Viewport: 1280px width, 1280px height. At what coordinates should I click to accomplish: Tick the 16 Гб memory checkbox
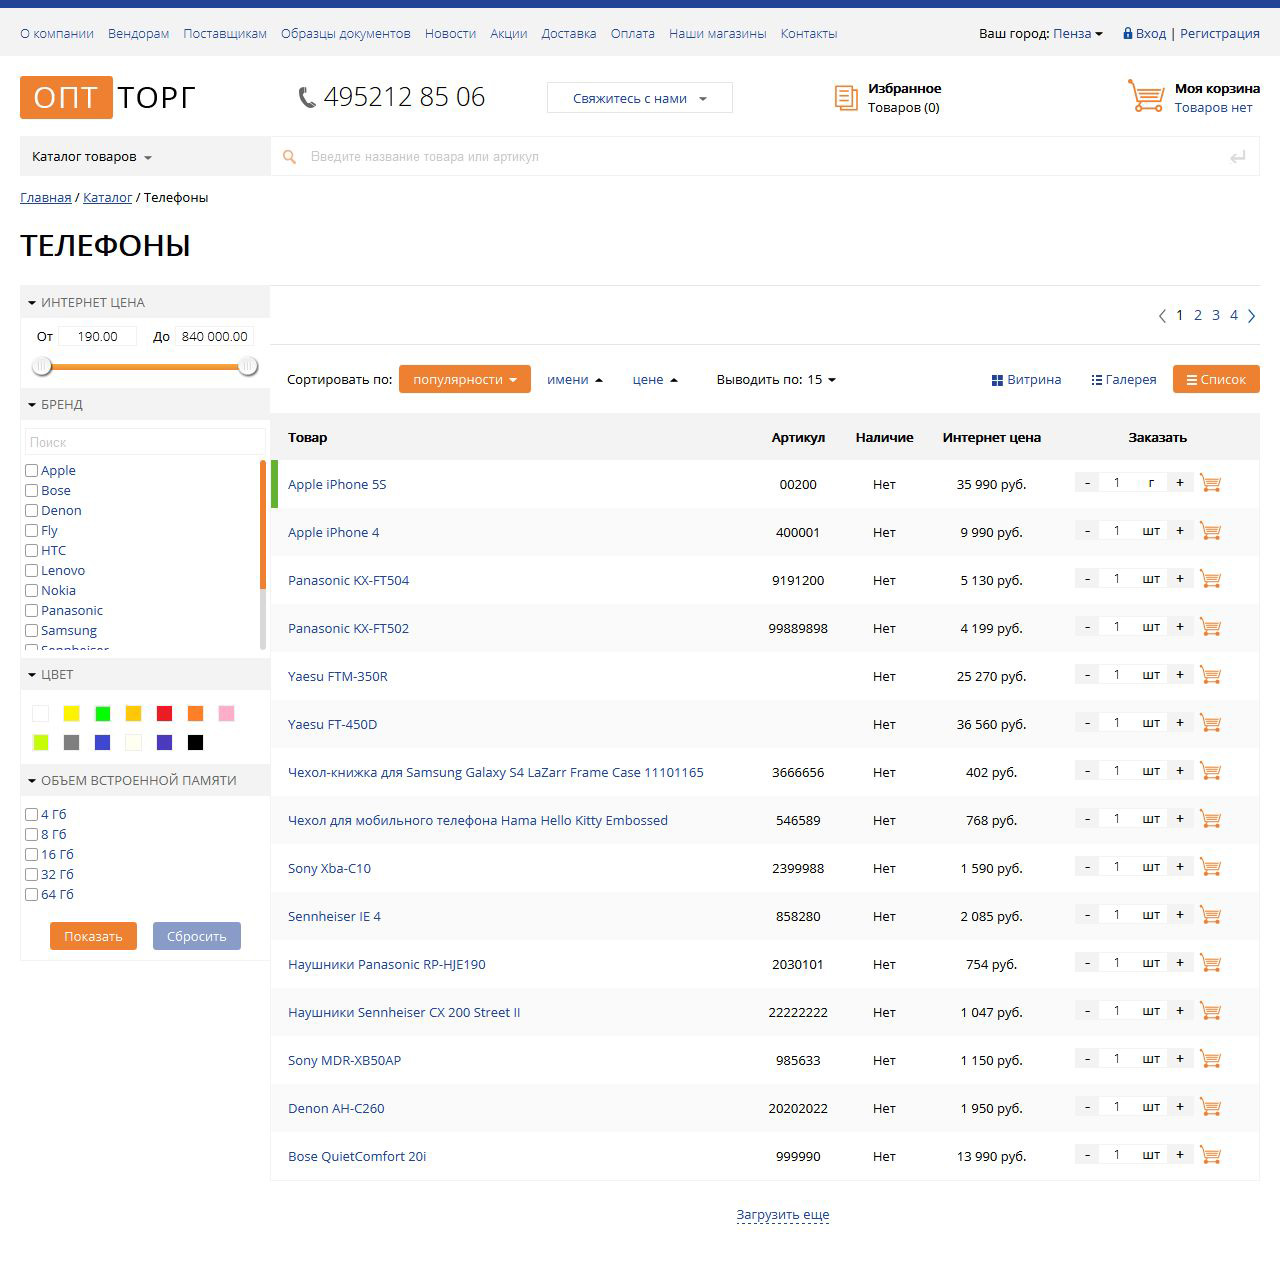[32, 855]
